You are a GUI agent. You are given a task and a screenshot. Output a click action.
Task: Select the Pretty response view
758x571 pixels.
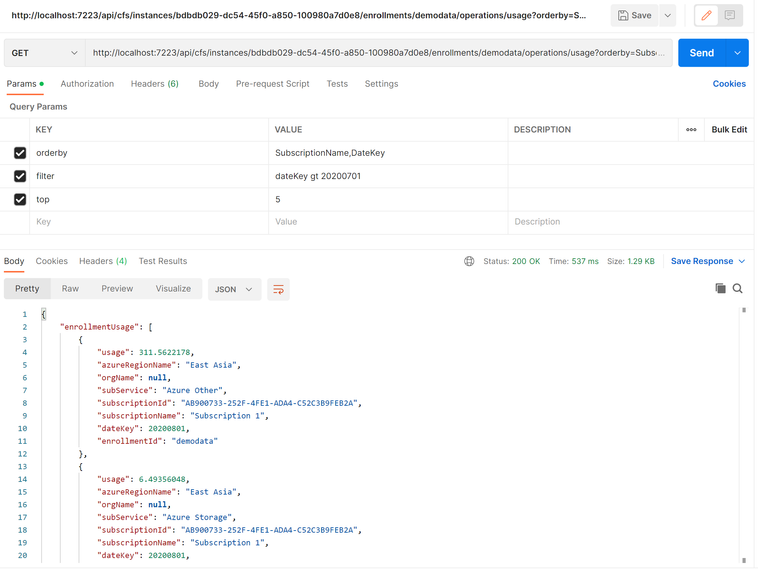(27, 289)
